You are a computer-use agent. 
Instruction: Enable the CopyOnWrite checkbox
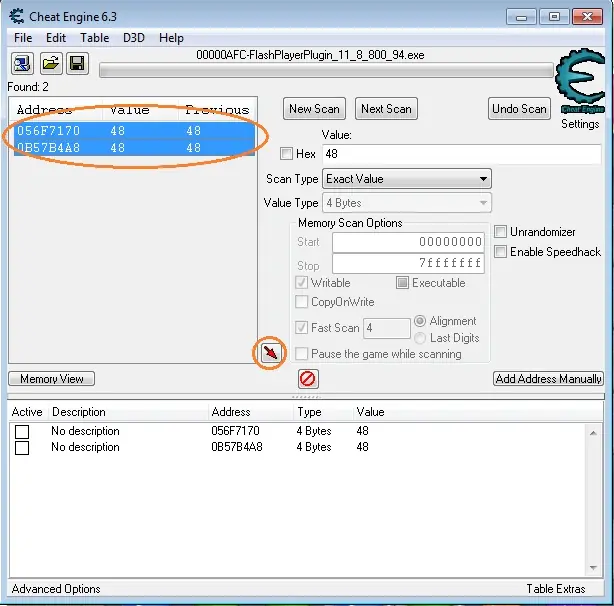pos(301,302)
